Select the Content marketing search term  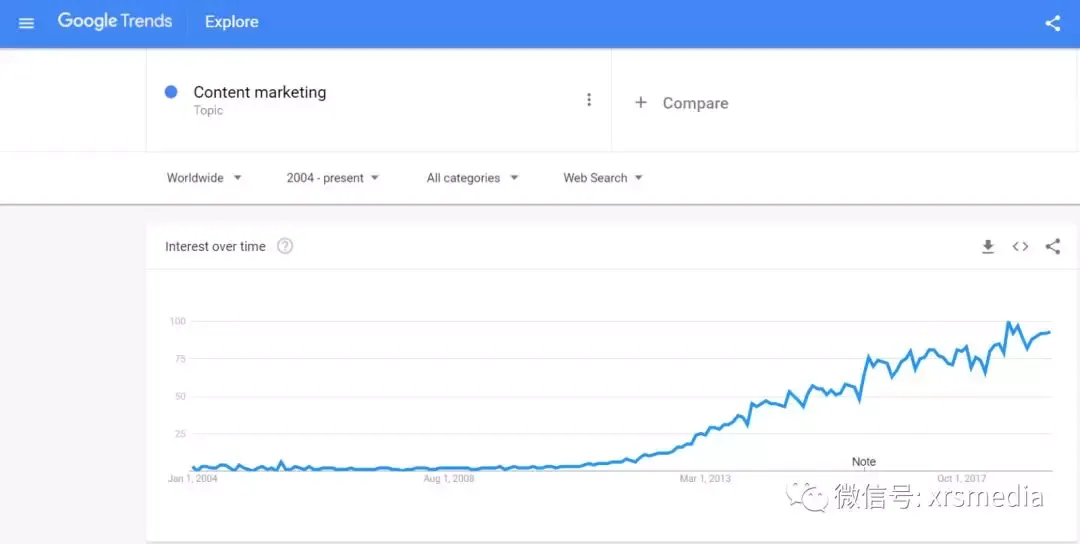click(260, 92)
